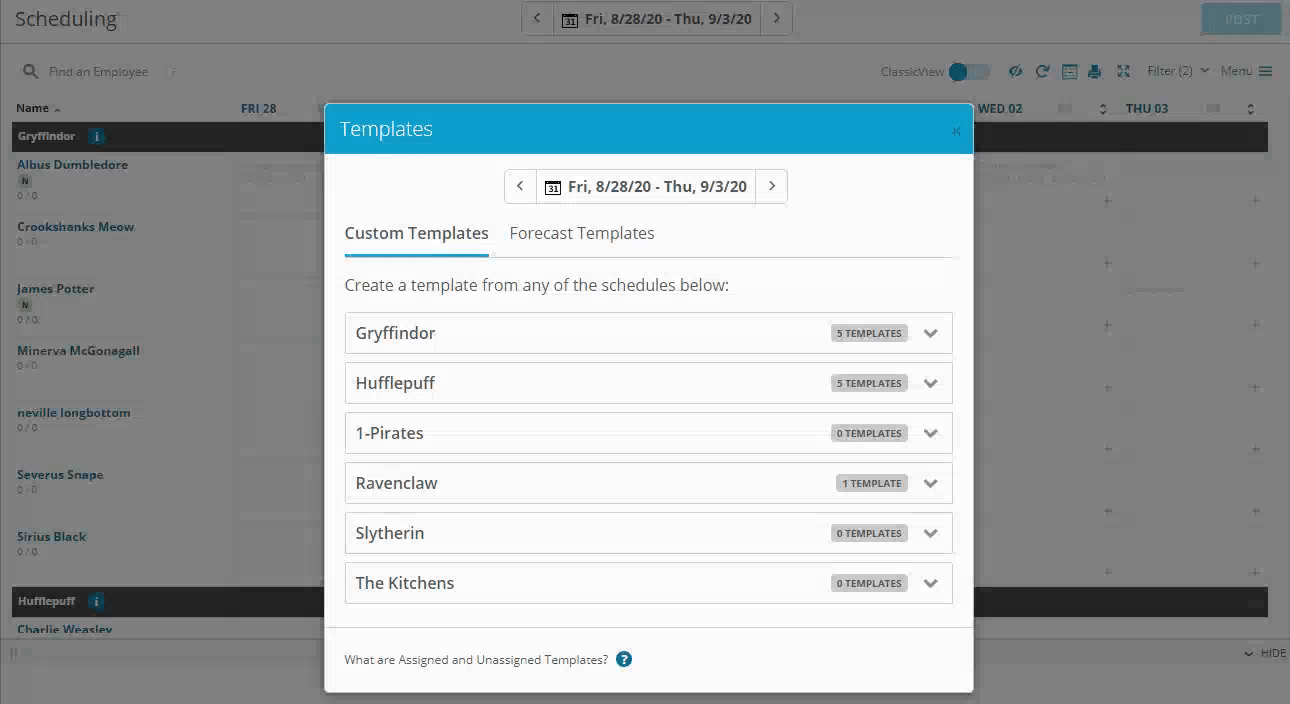Open the calendar date picker in Templates dialog
Image resolution: width=1290 pixels, height=704 pixels.
pos(553,187)
